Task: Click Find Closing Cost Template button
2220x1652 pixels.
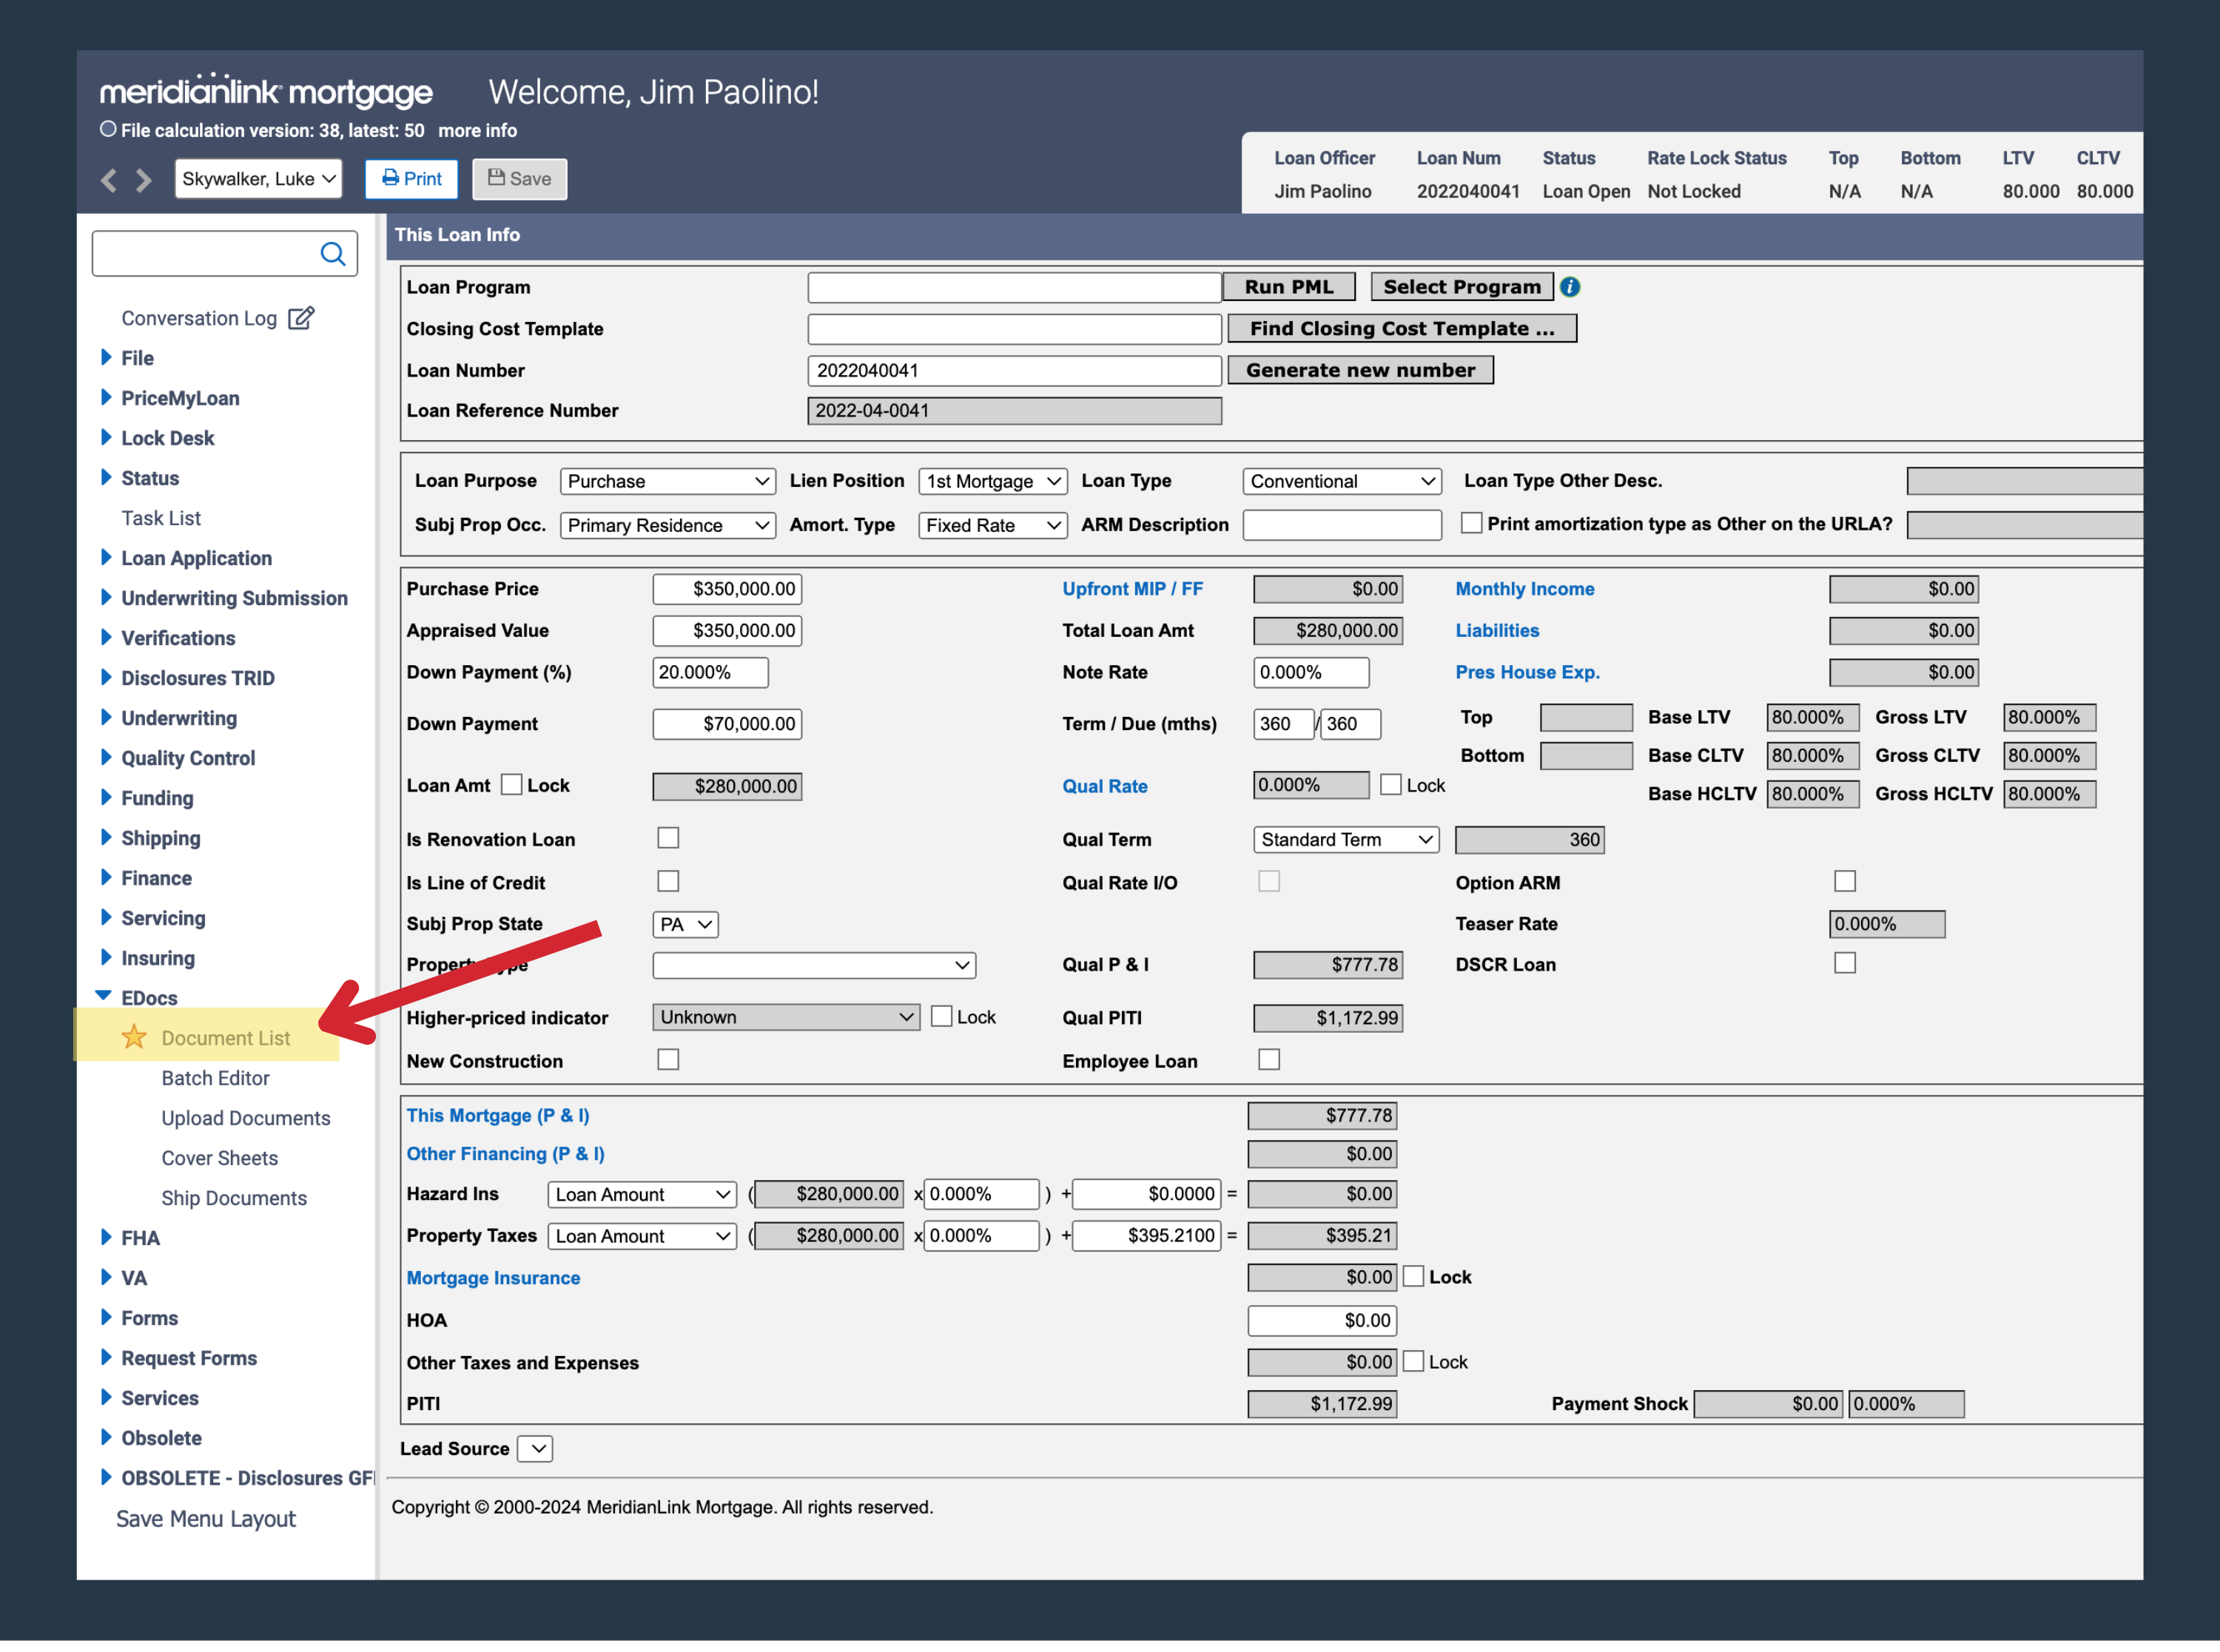Action: coord(1402,329)
